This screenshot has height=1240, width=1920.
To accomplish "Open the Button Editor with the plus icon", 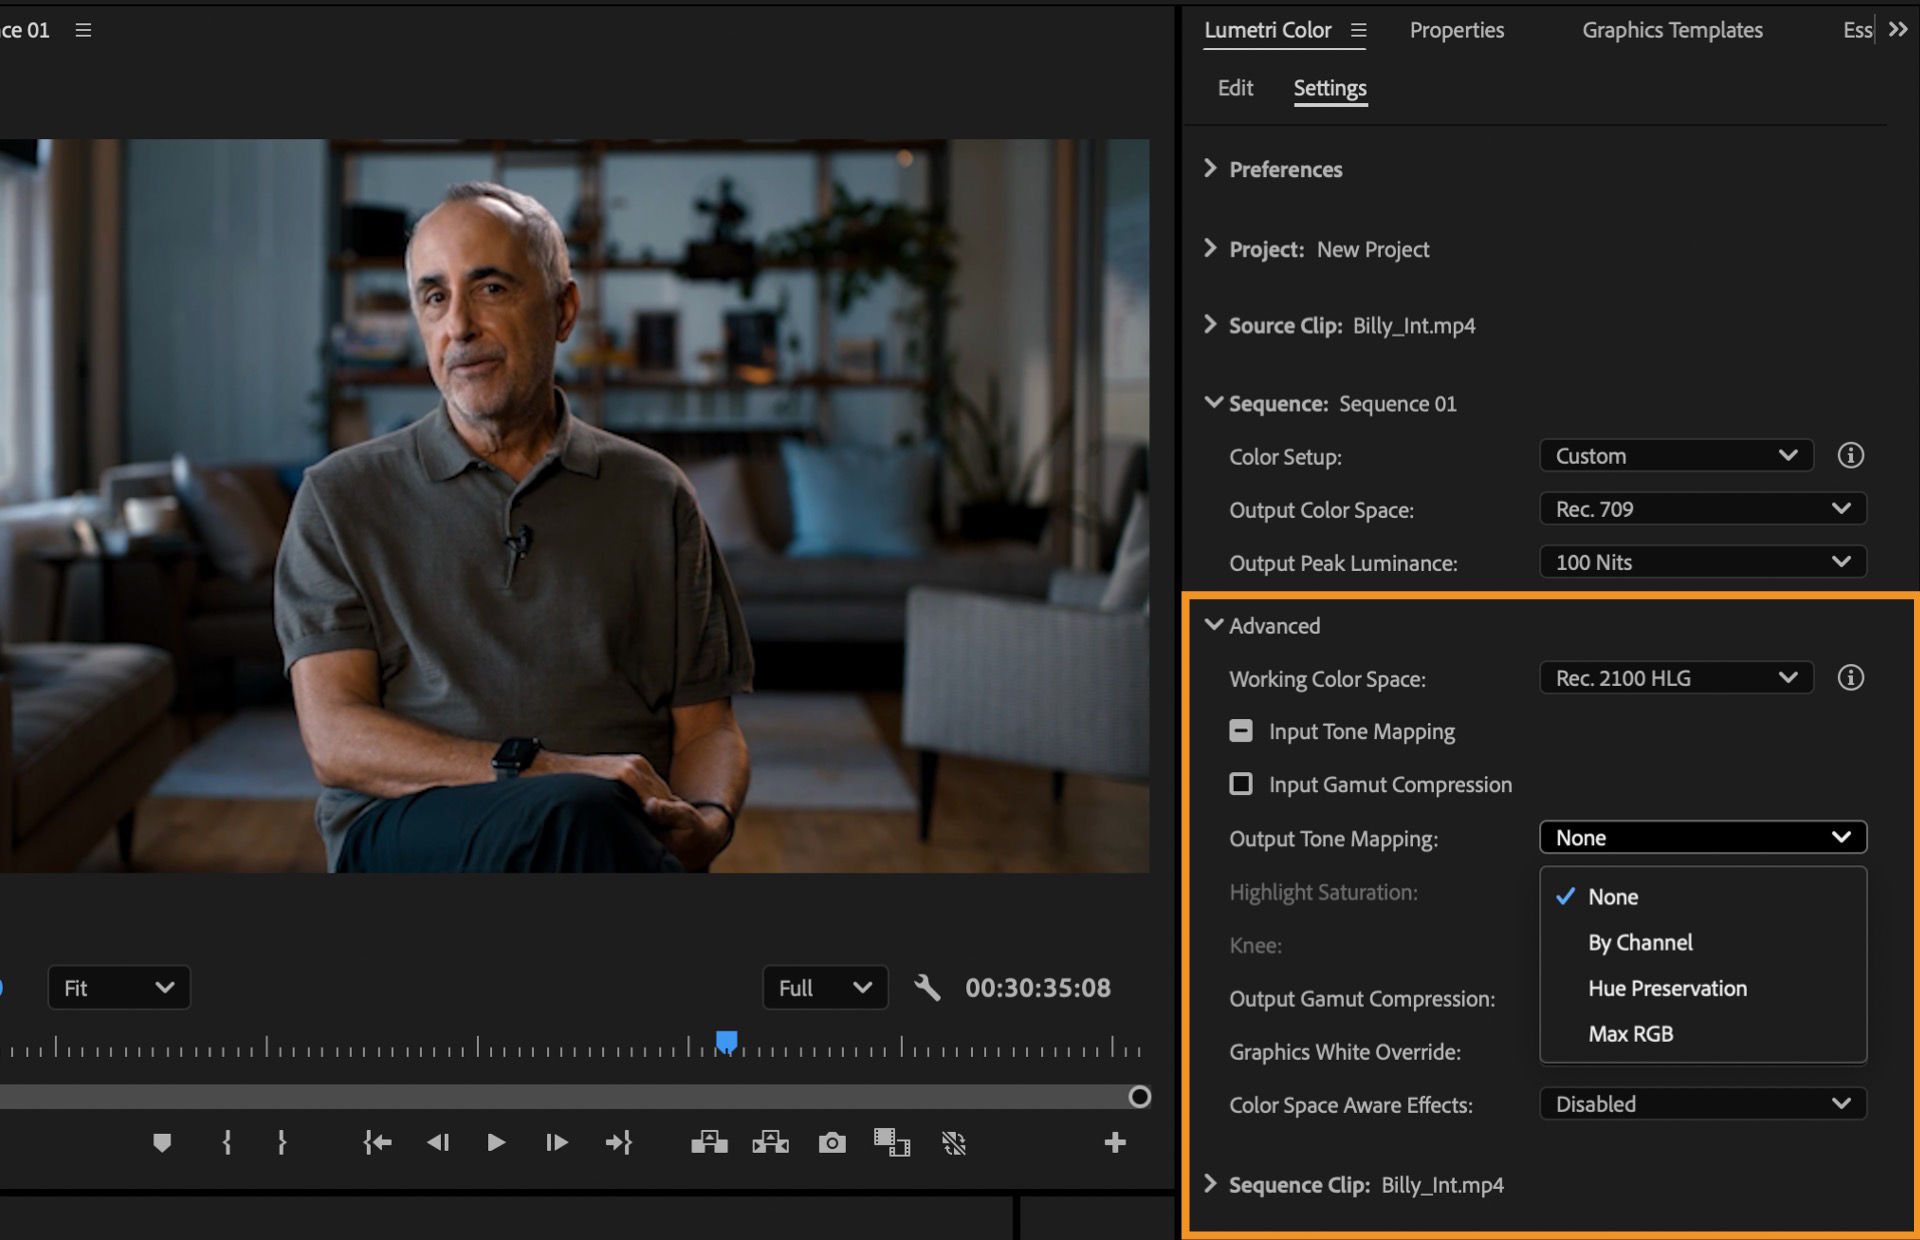I will pos(1114,1142).
